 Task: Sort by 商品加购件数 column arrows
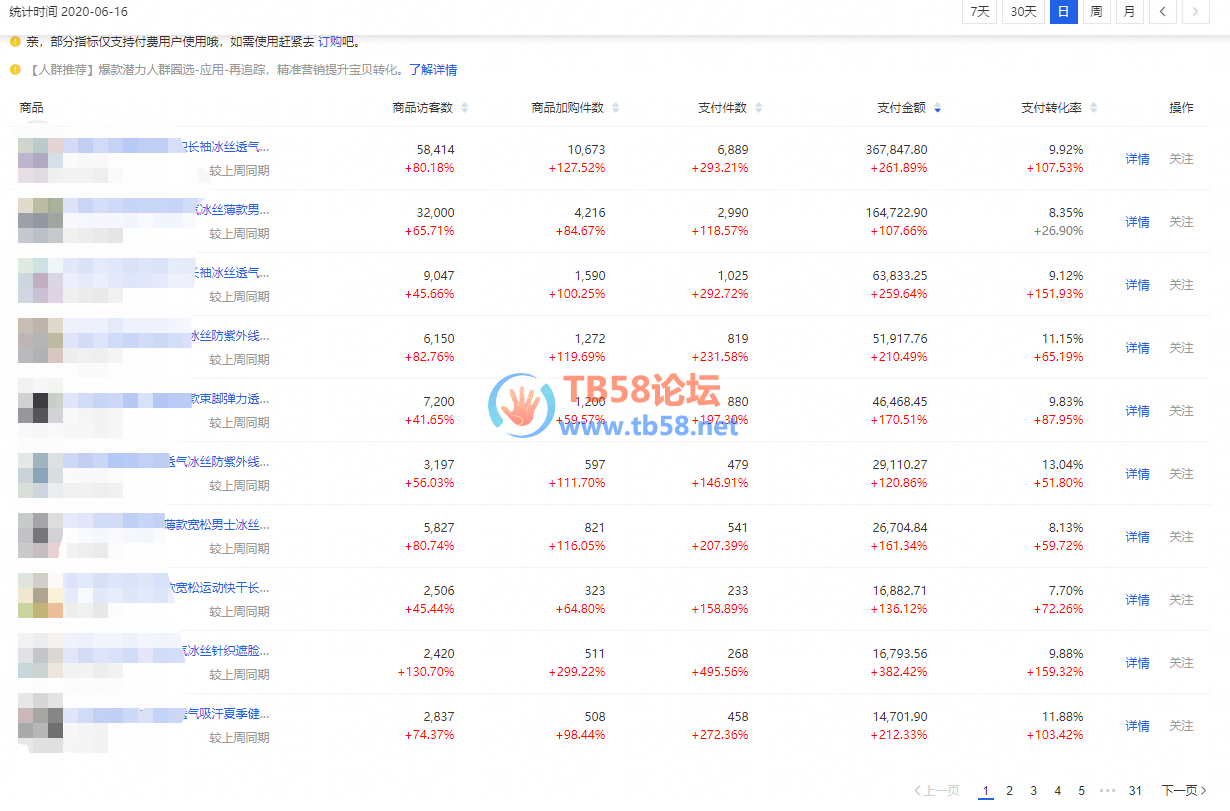point(615,108)
